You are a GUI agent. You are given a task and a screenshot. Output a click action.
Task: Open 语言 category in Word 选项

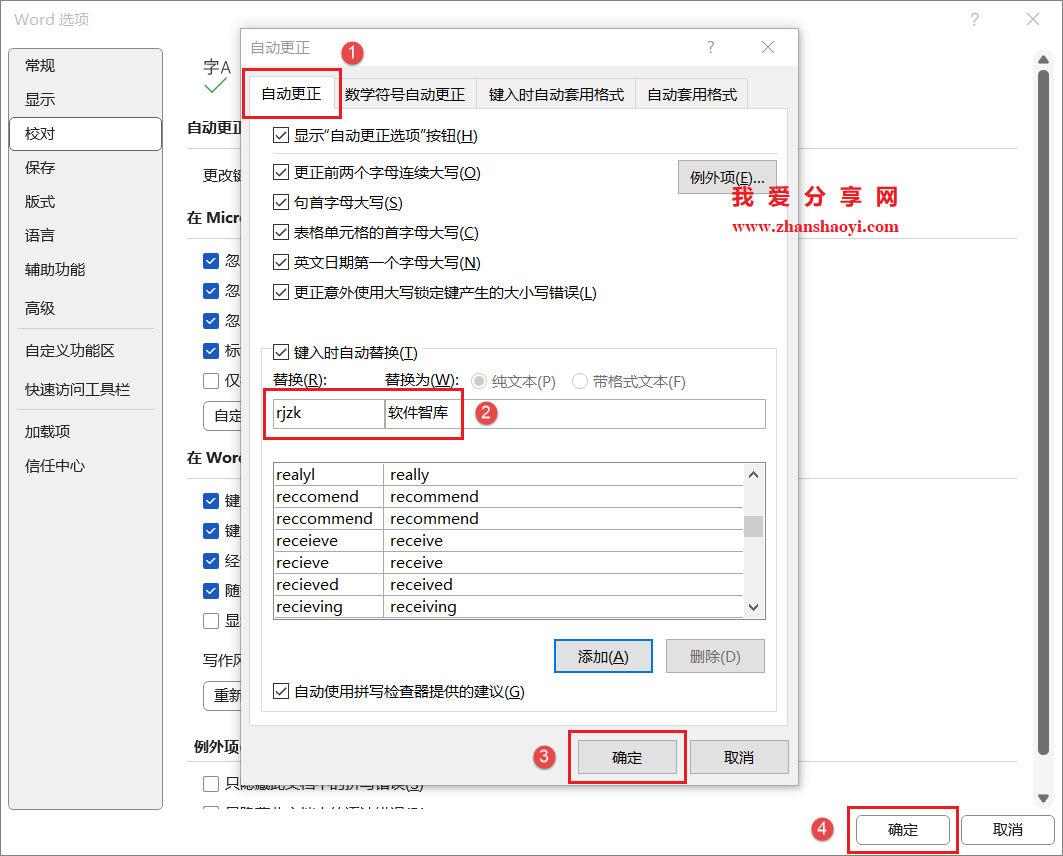85,235
